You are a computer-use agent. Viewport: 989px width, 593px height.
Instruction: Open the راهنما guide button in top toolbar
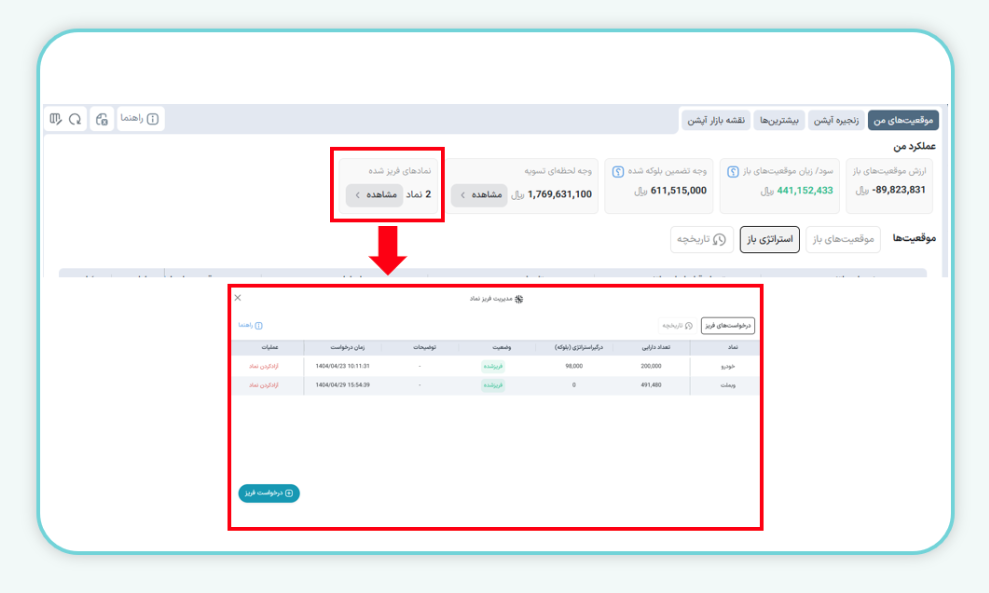[140, 119]
